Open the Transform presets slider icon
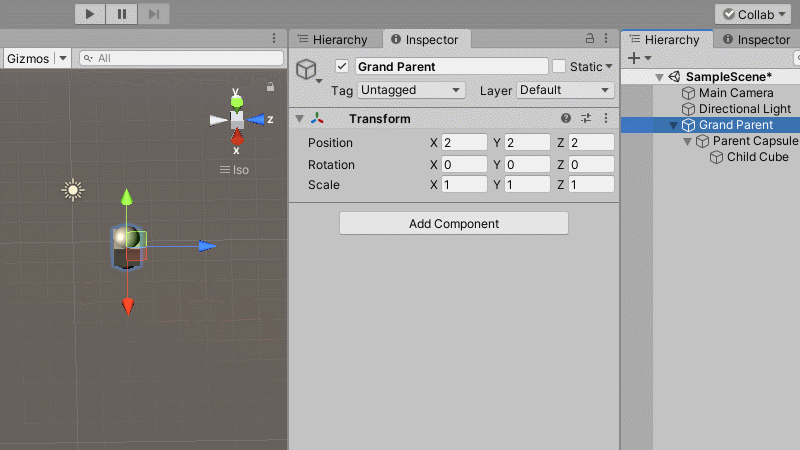Image resolution: width=800 pixels, height=450 pixels. [x=586, y=118]
